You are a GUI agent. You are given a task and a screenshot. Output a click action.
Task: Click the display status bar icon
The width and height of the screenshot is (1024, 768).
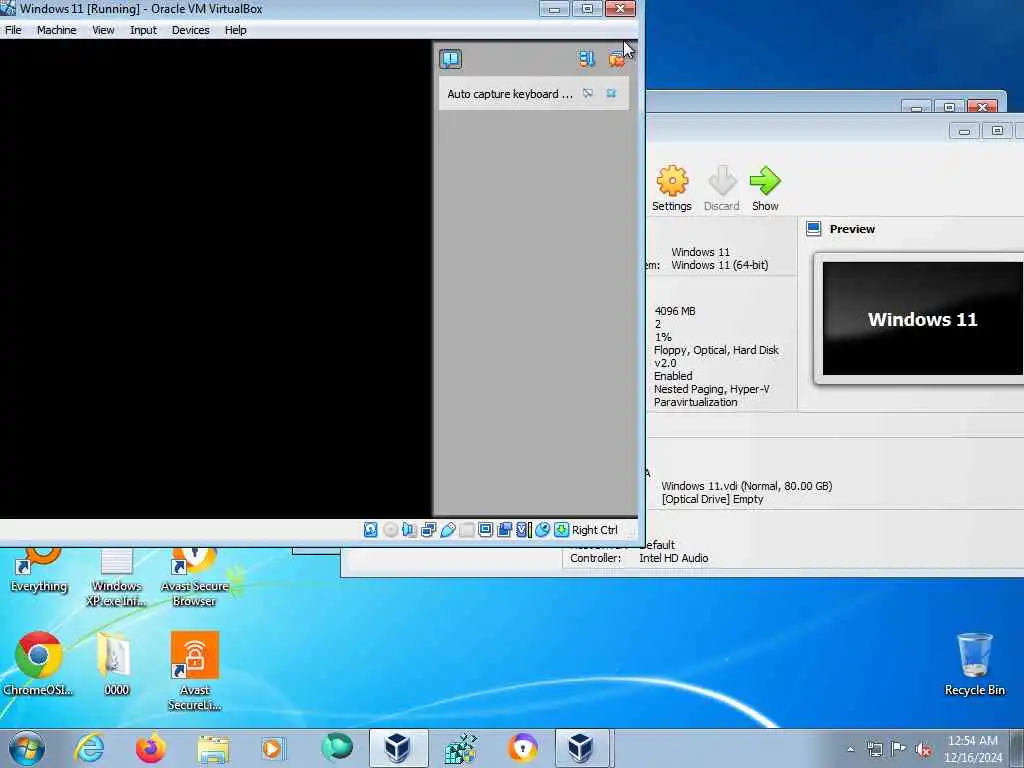(485, 530)
